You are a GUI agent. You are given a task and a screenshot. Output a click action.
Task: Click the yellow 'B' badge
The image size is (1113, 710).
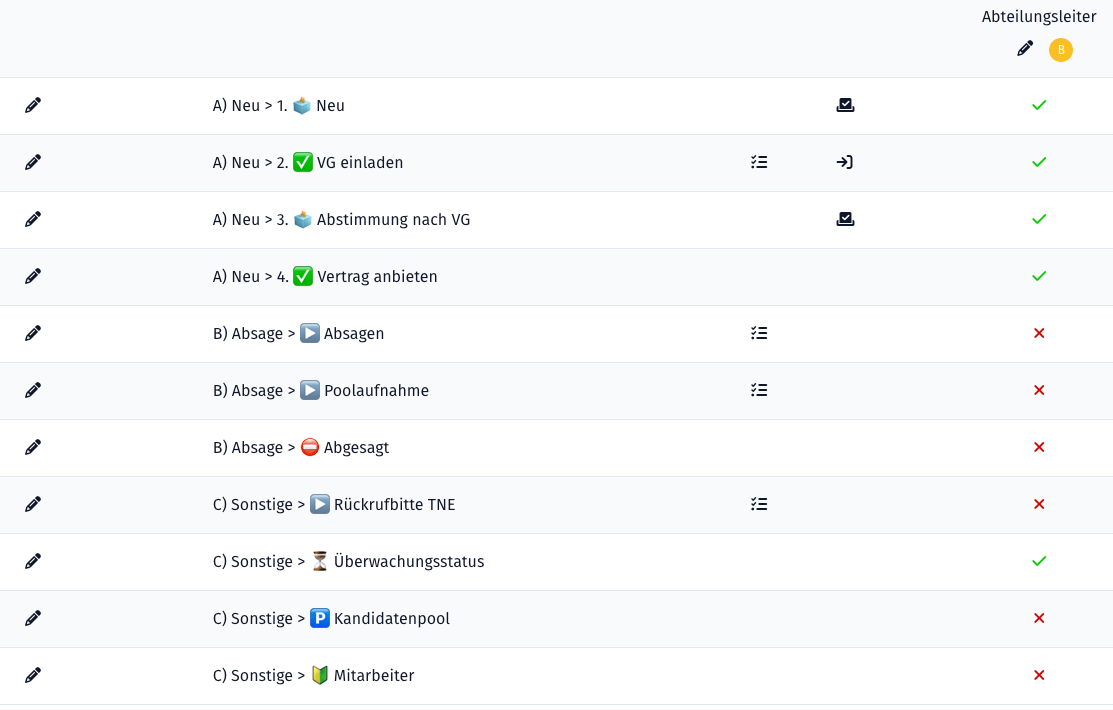(x=1060, y=50)
